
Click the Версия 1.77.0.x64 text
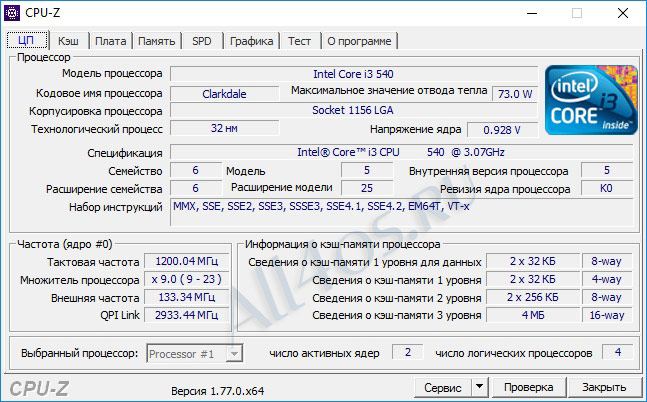[217, 391]
